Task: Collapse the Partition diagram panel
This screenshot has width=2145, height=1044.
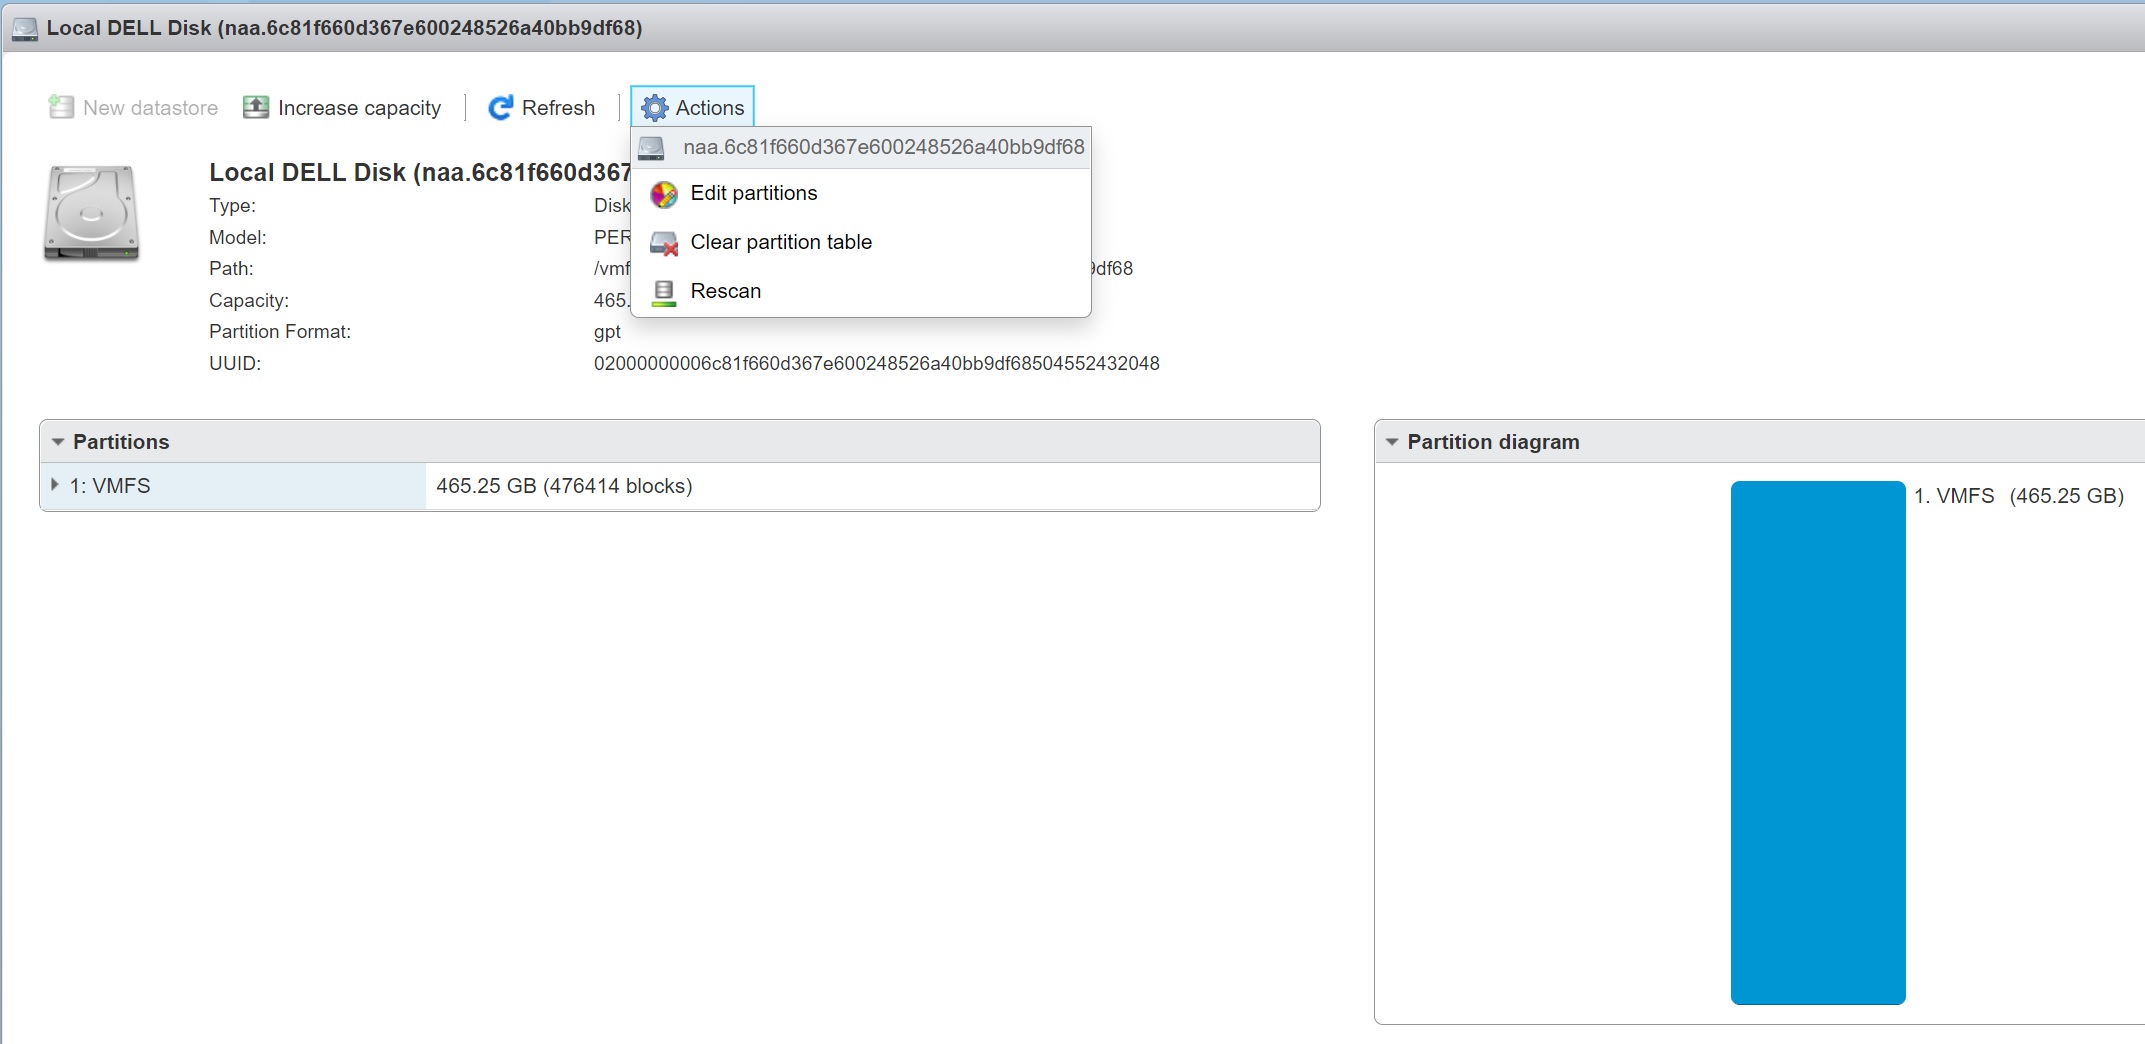Action: coord(1392,442)
